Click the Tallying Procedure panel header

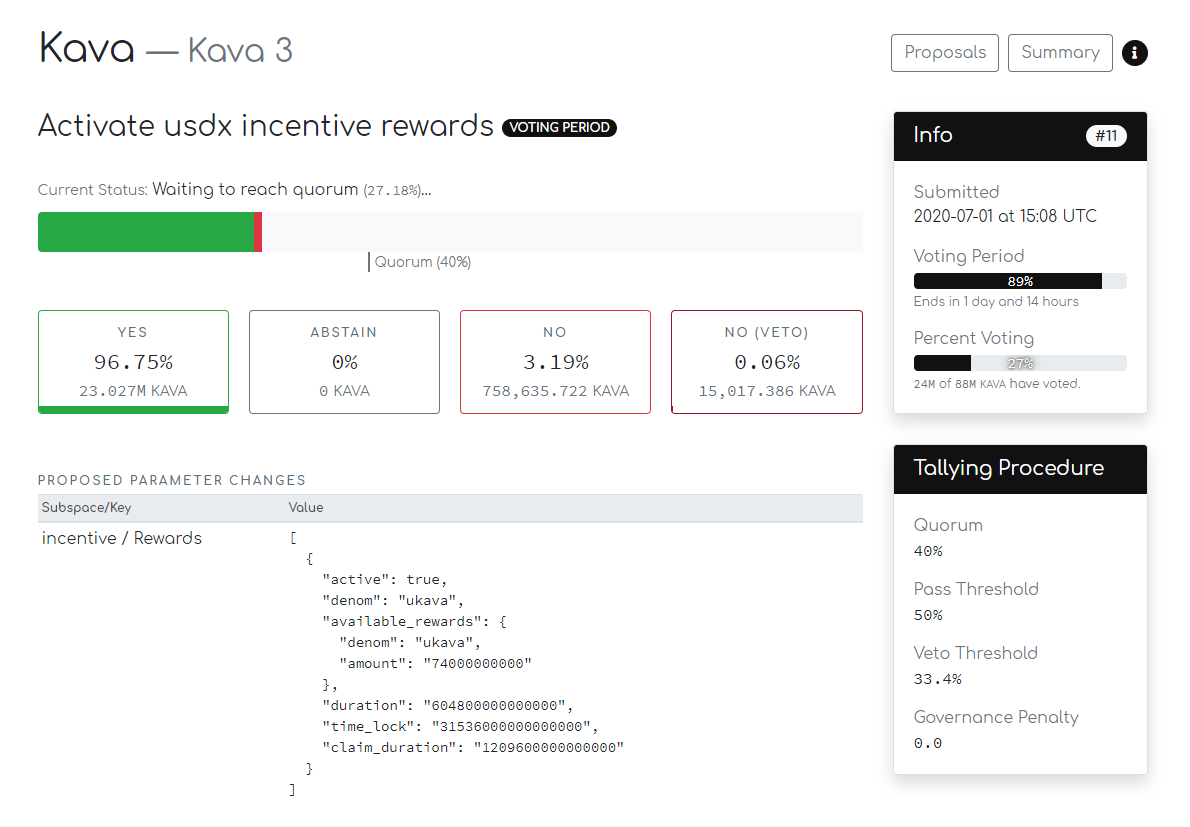coord(1020,469)
